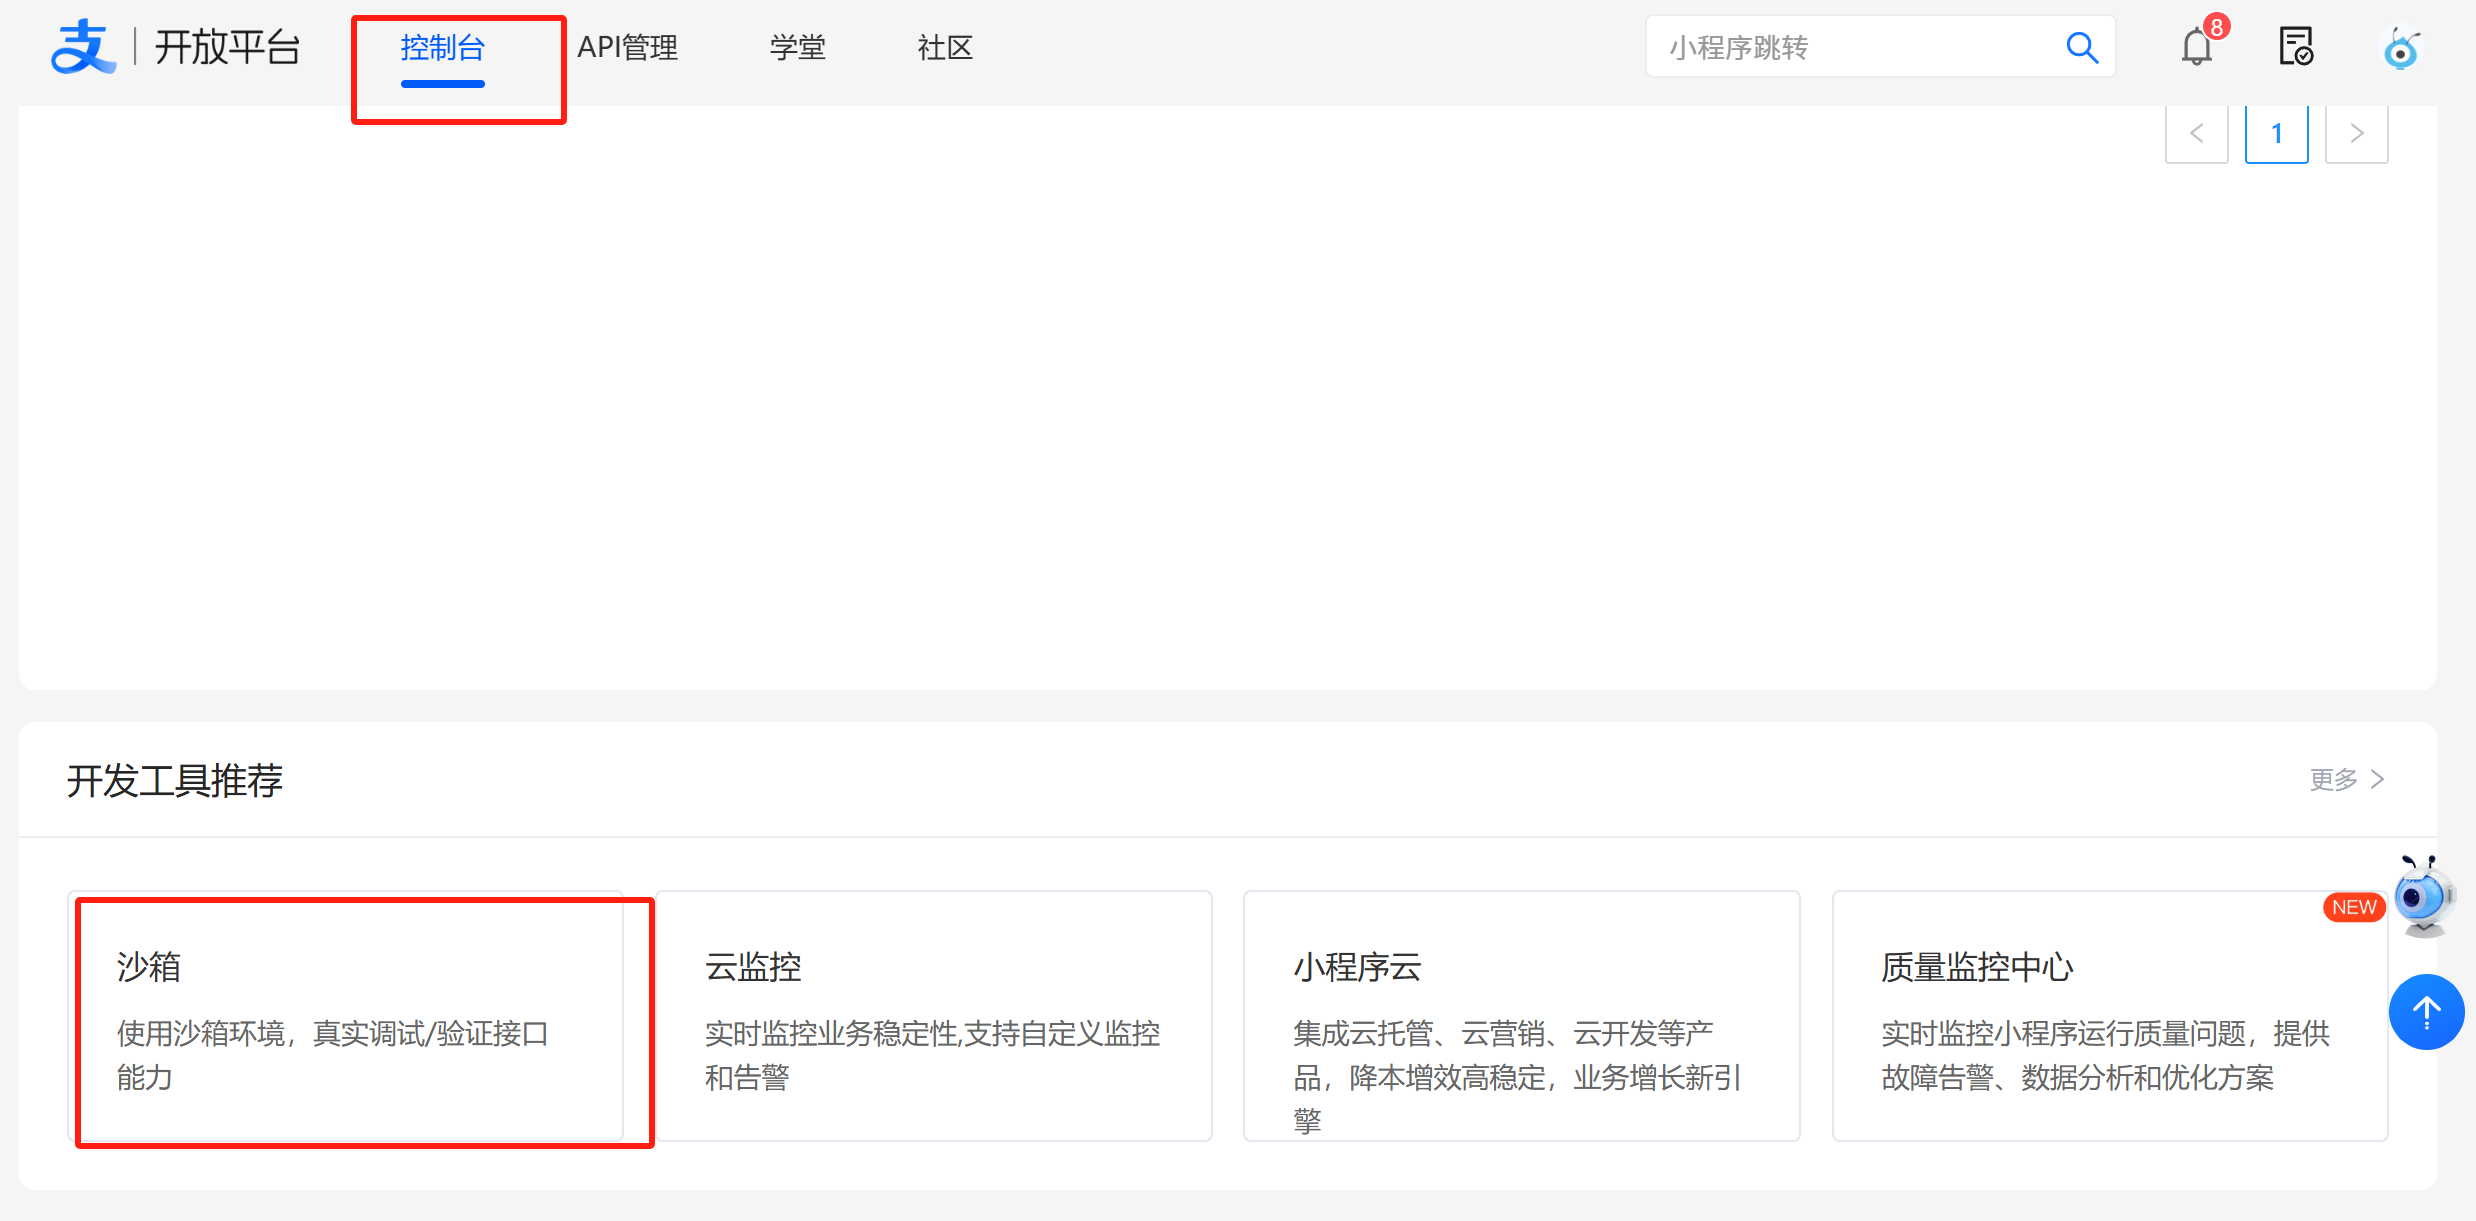Click the search magnifier icon
The width and height of the screenshot is (2476, 1221).
pyautogui.click(x=2082, y=47)
